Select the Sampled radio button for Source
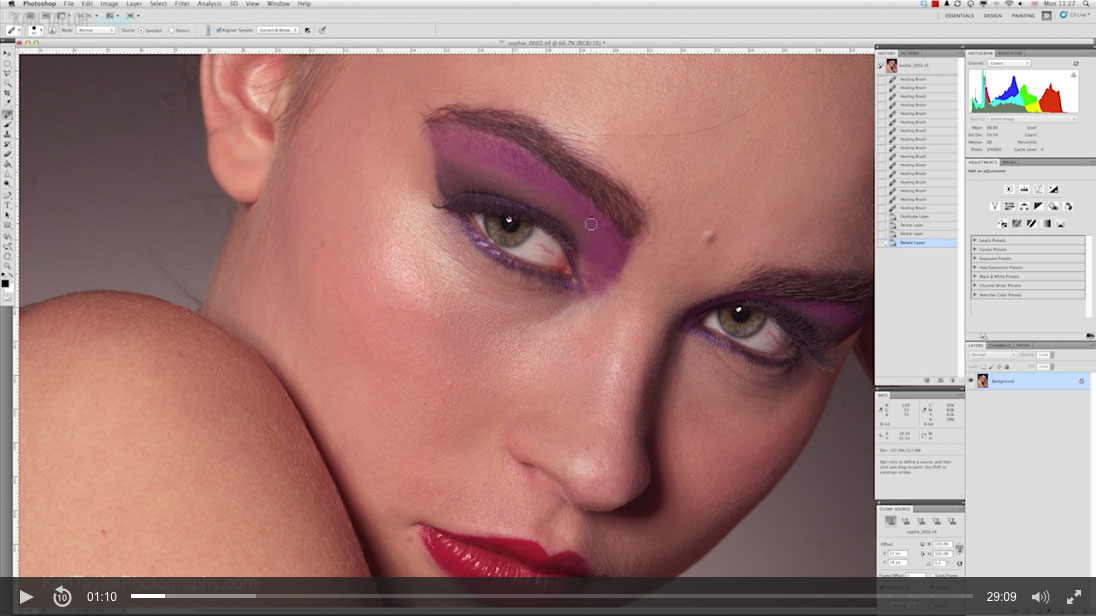 coord(141,30)
